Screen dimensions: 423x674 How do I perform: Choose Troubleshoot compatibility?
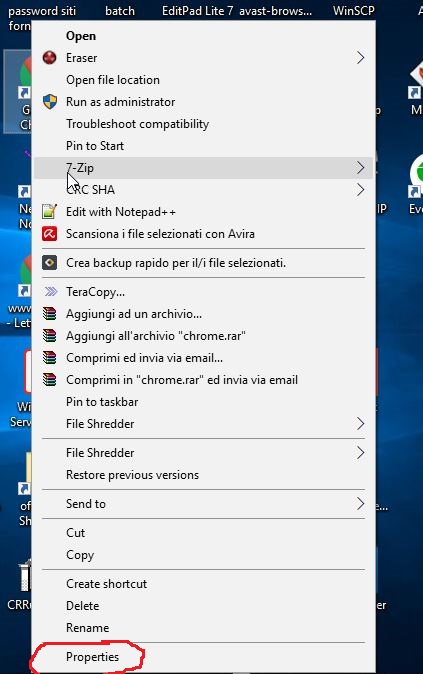point(137,124)
